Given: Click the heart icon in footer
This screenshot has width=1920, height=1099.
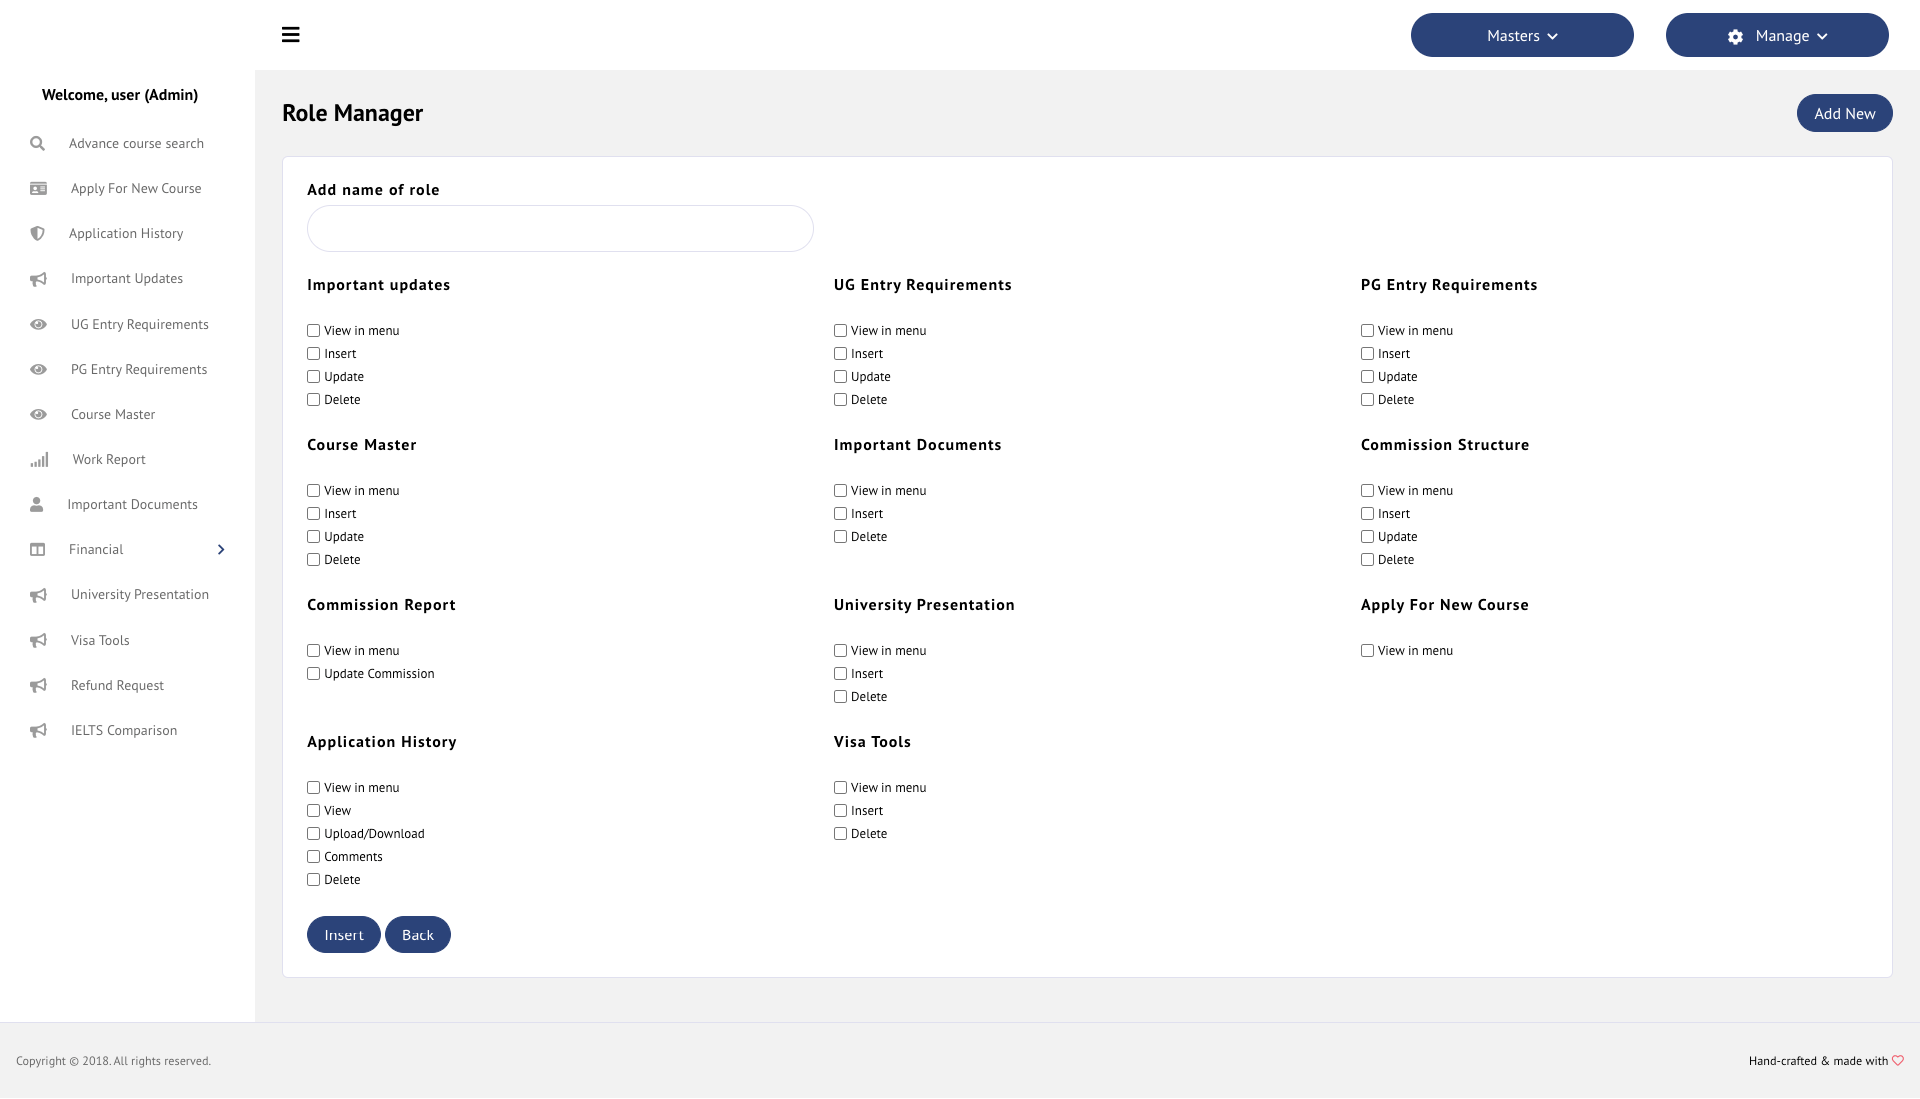Looking at the screenshot, I should pyautogui.click(x=1898, y=1061).
